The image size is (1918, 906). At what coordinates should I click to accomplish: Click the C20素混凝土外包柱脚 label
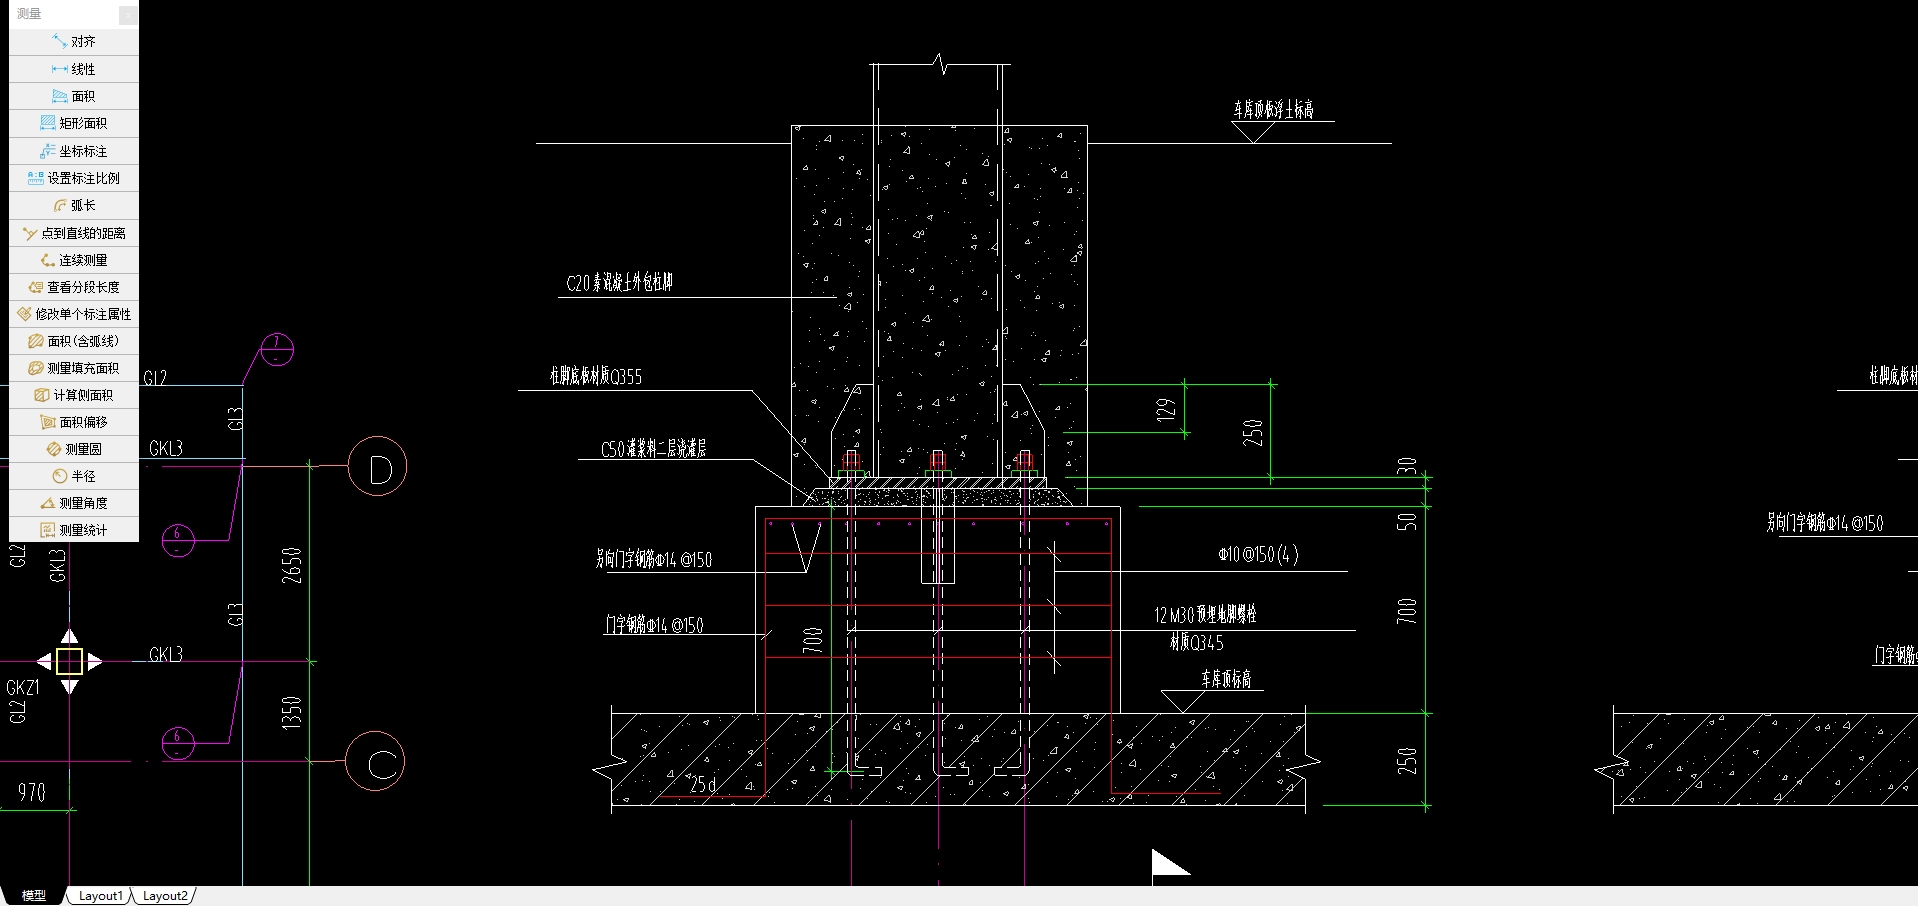[x=619, y=283]
